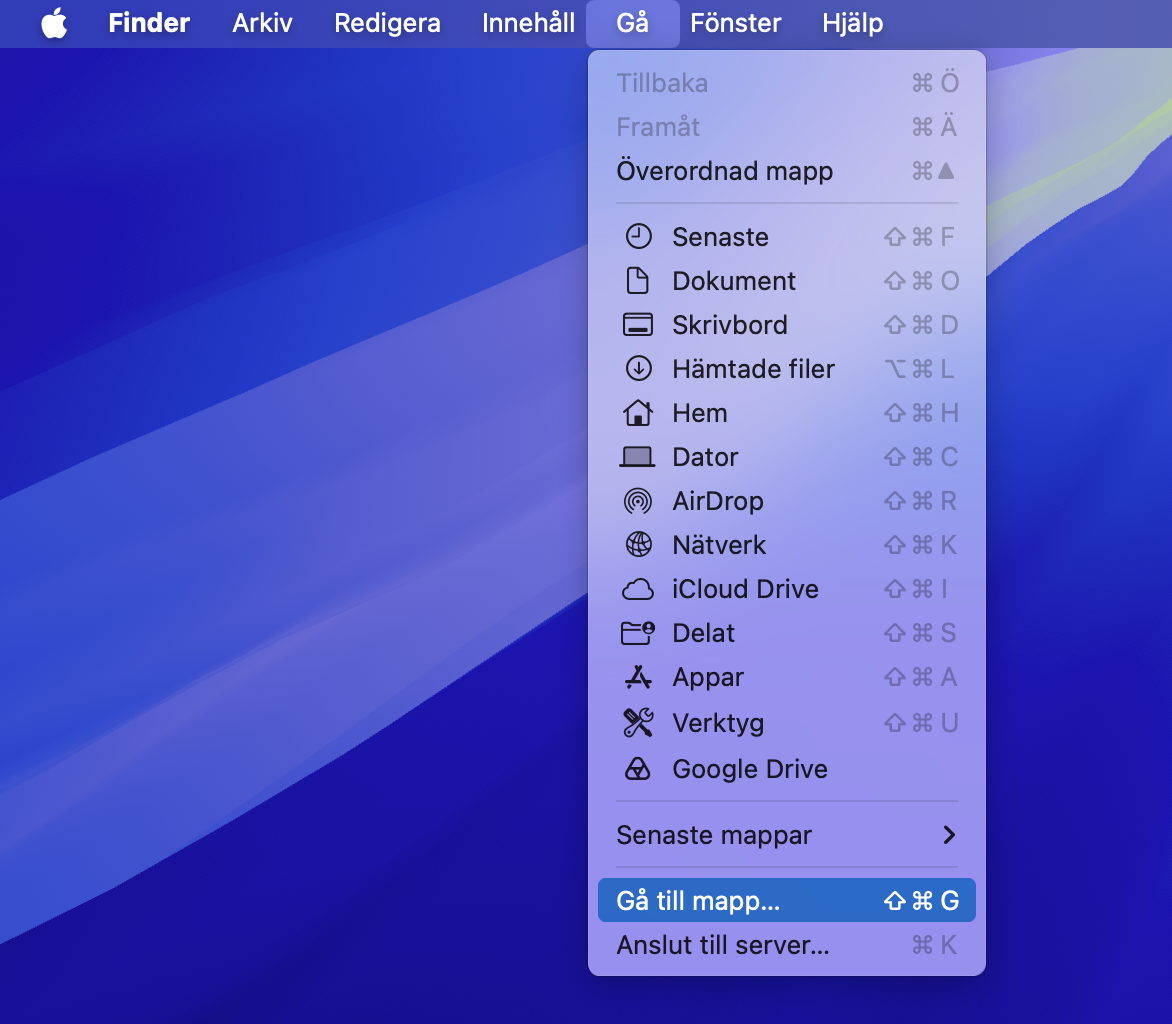Close the open Gå menu title

632,23
